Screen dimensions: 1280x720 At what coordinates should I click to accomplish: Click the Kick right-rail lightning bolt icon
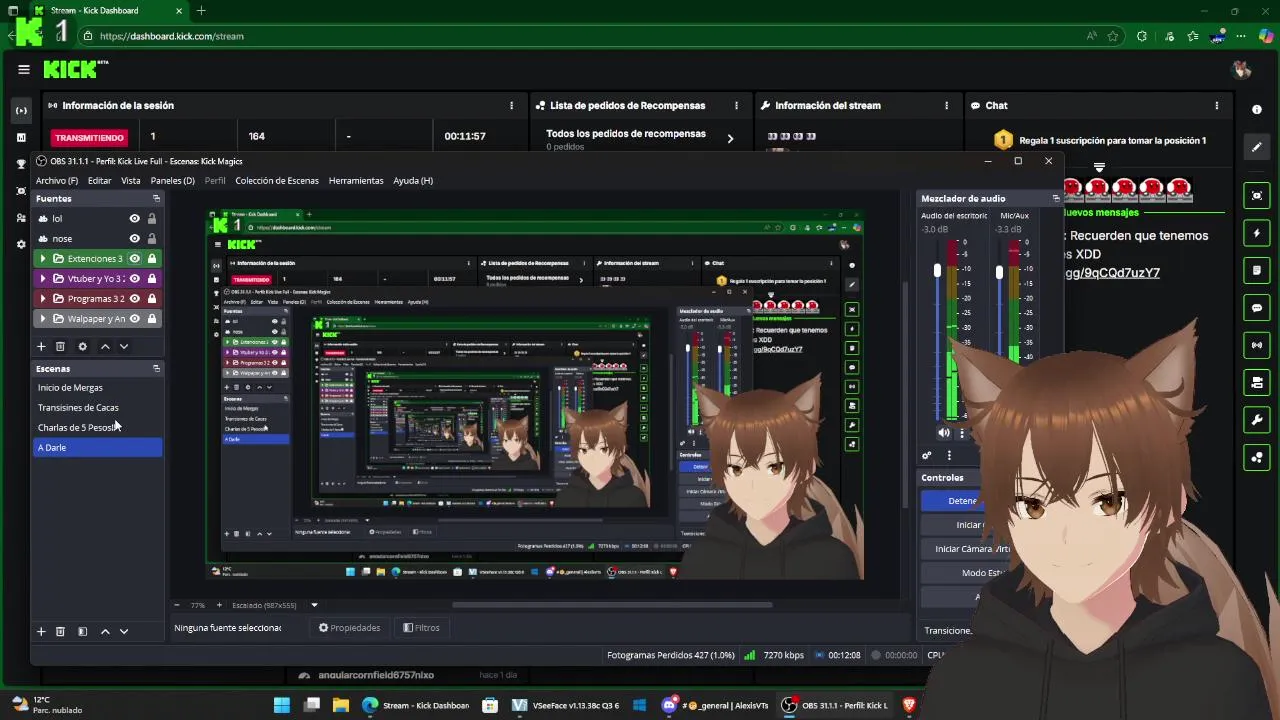coord(1257,233)
